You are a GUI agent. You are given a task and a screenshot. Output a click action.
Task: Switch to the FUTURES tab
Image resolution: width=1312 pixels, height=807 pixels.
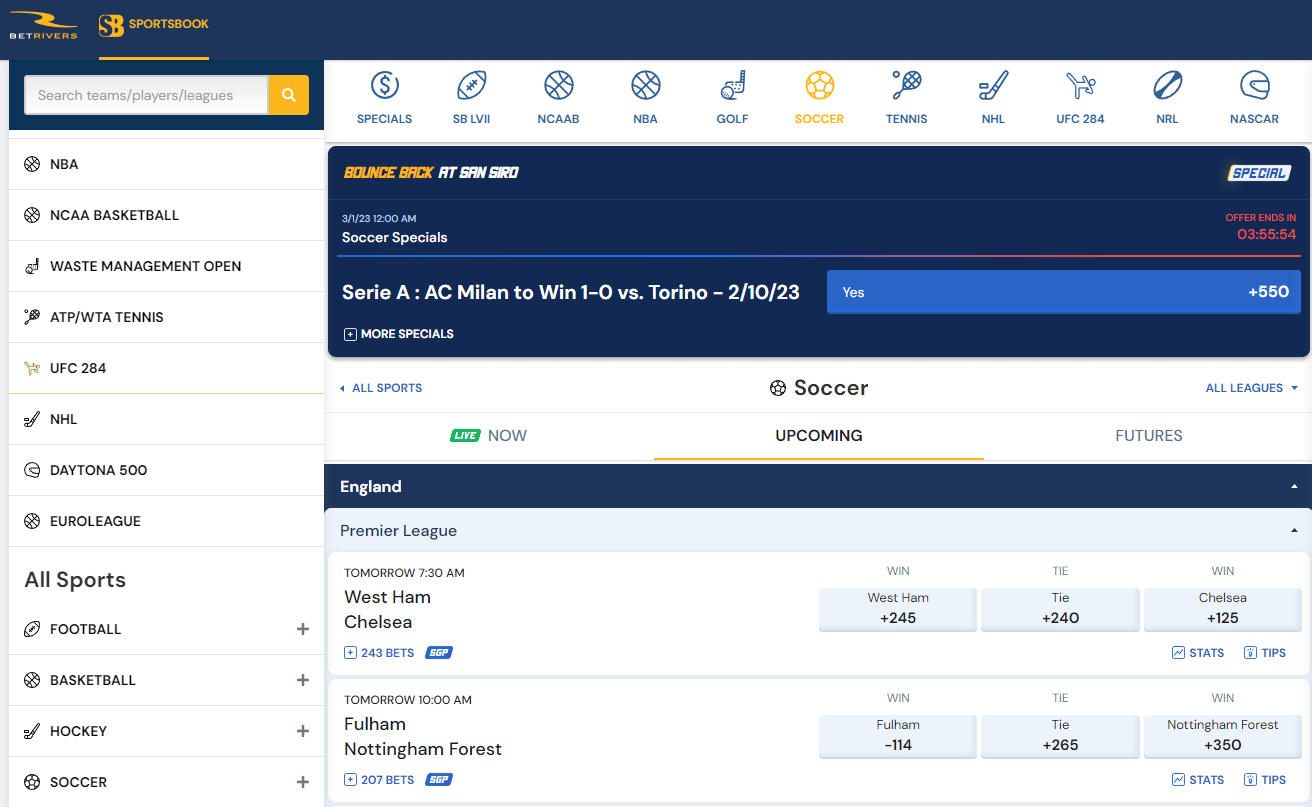point(1149,435)
